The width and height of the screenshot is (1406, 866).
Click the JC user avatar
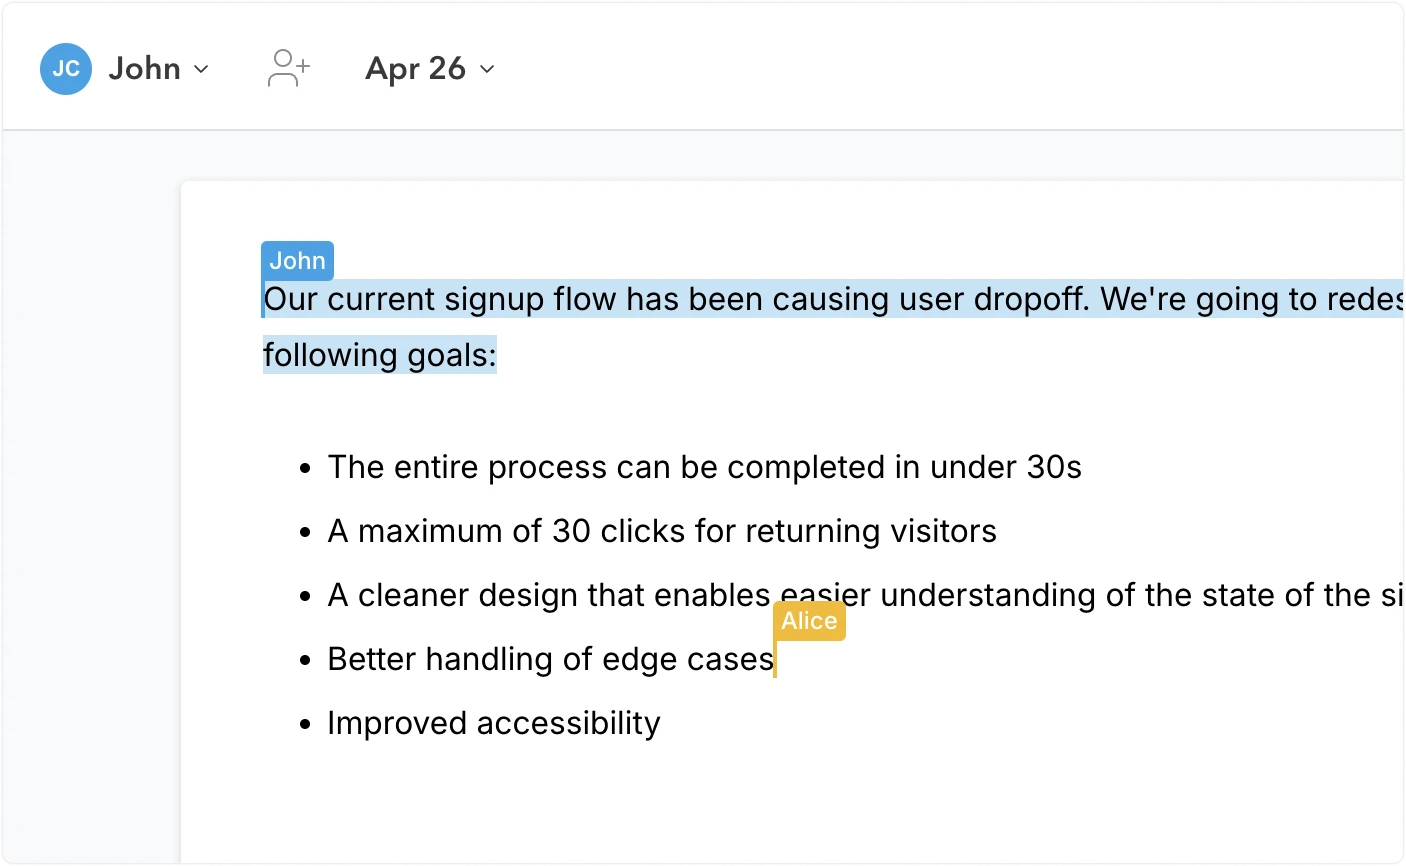66,69
